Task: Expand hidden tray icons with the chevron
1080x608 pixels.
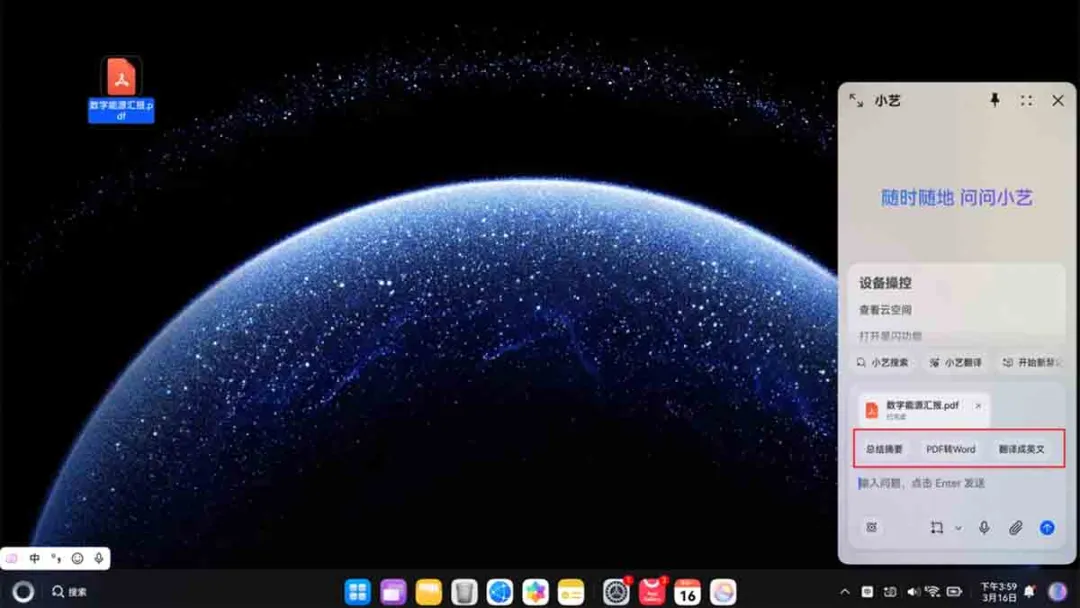Action: 845,591
